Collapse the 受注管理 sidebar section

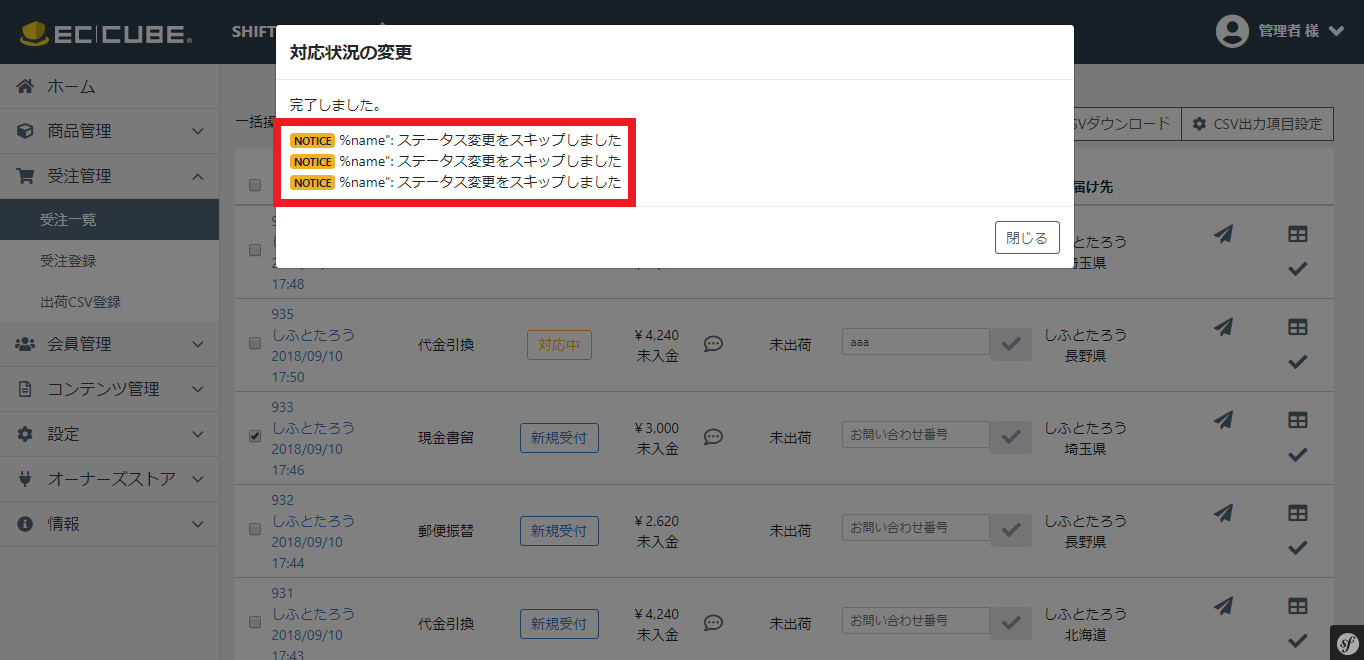[x=109, y=176]
